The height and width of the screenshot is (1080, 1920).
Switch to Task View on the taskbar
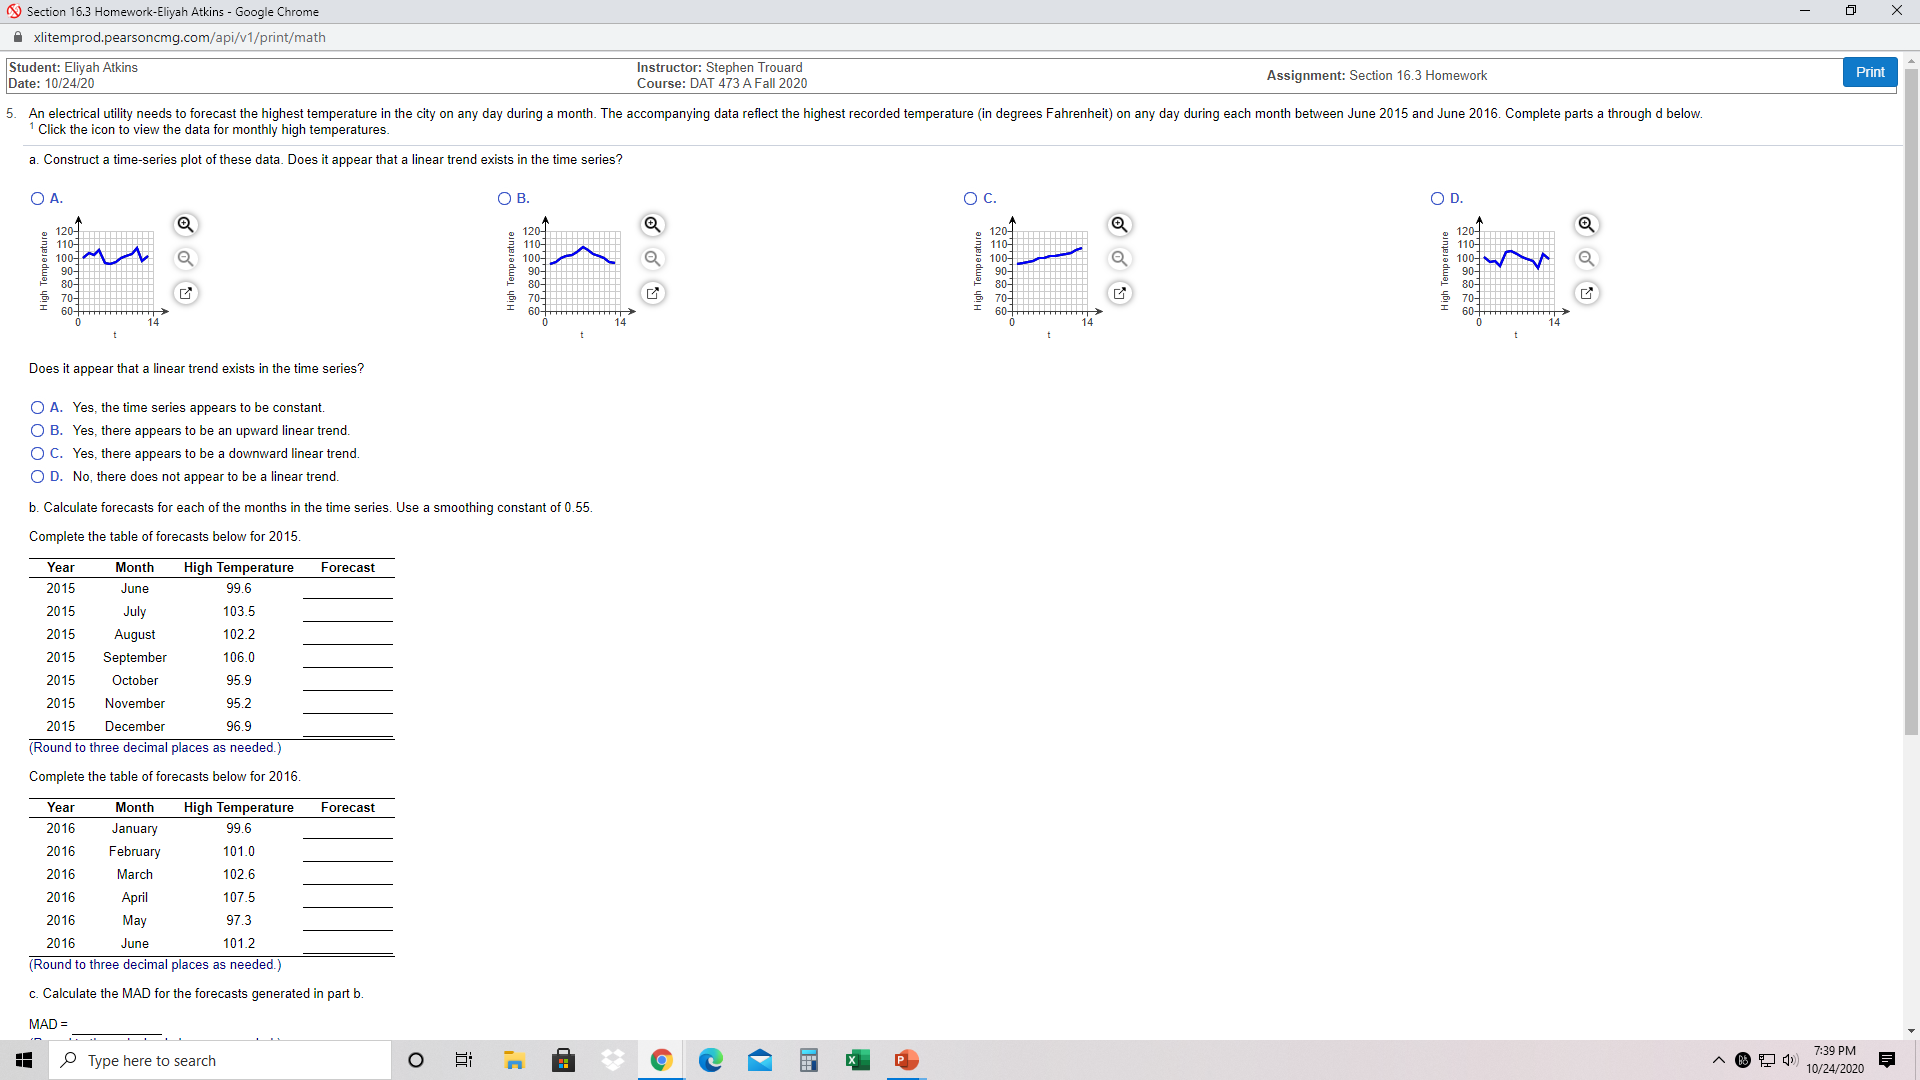coord(463,1060)
